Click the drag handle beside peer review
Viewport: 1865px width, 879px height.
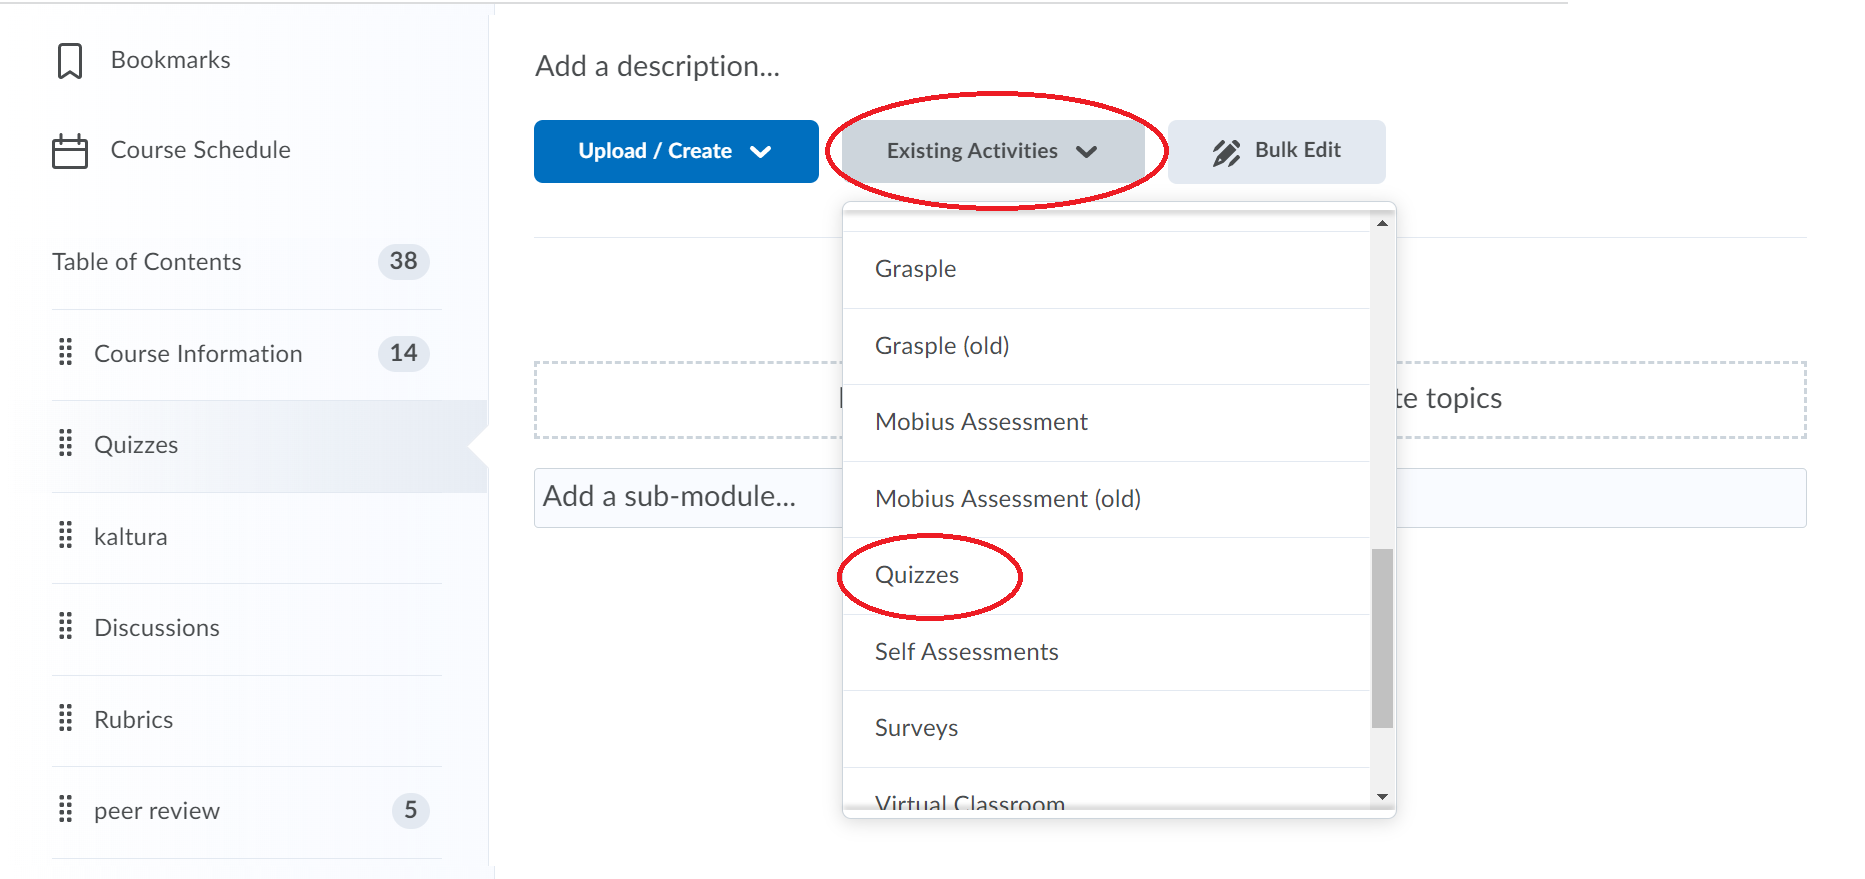[x=66, y=810]
